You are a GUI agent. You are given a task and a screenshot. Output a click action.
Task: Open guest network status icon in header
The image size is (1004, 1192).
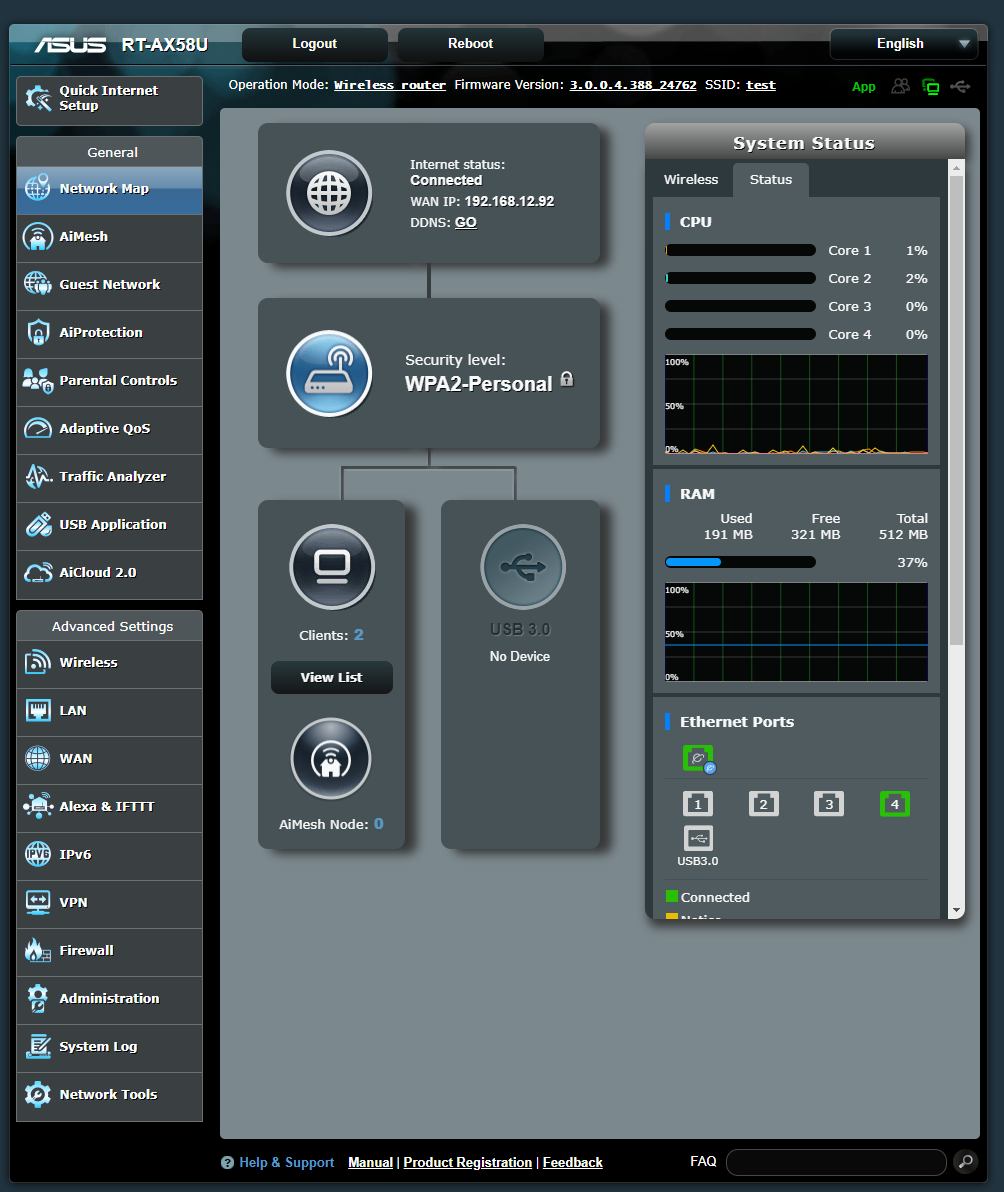[x=901, y=86]
